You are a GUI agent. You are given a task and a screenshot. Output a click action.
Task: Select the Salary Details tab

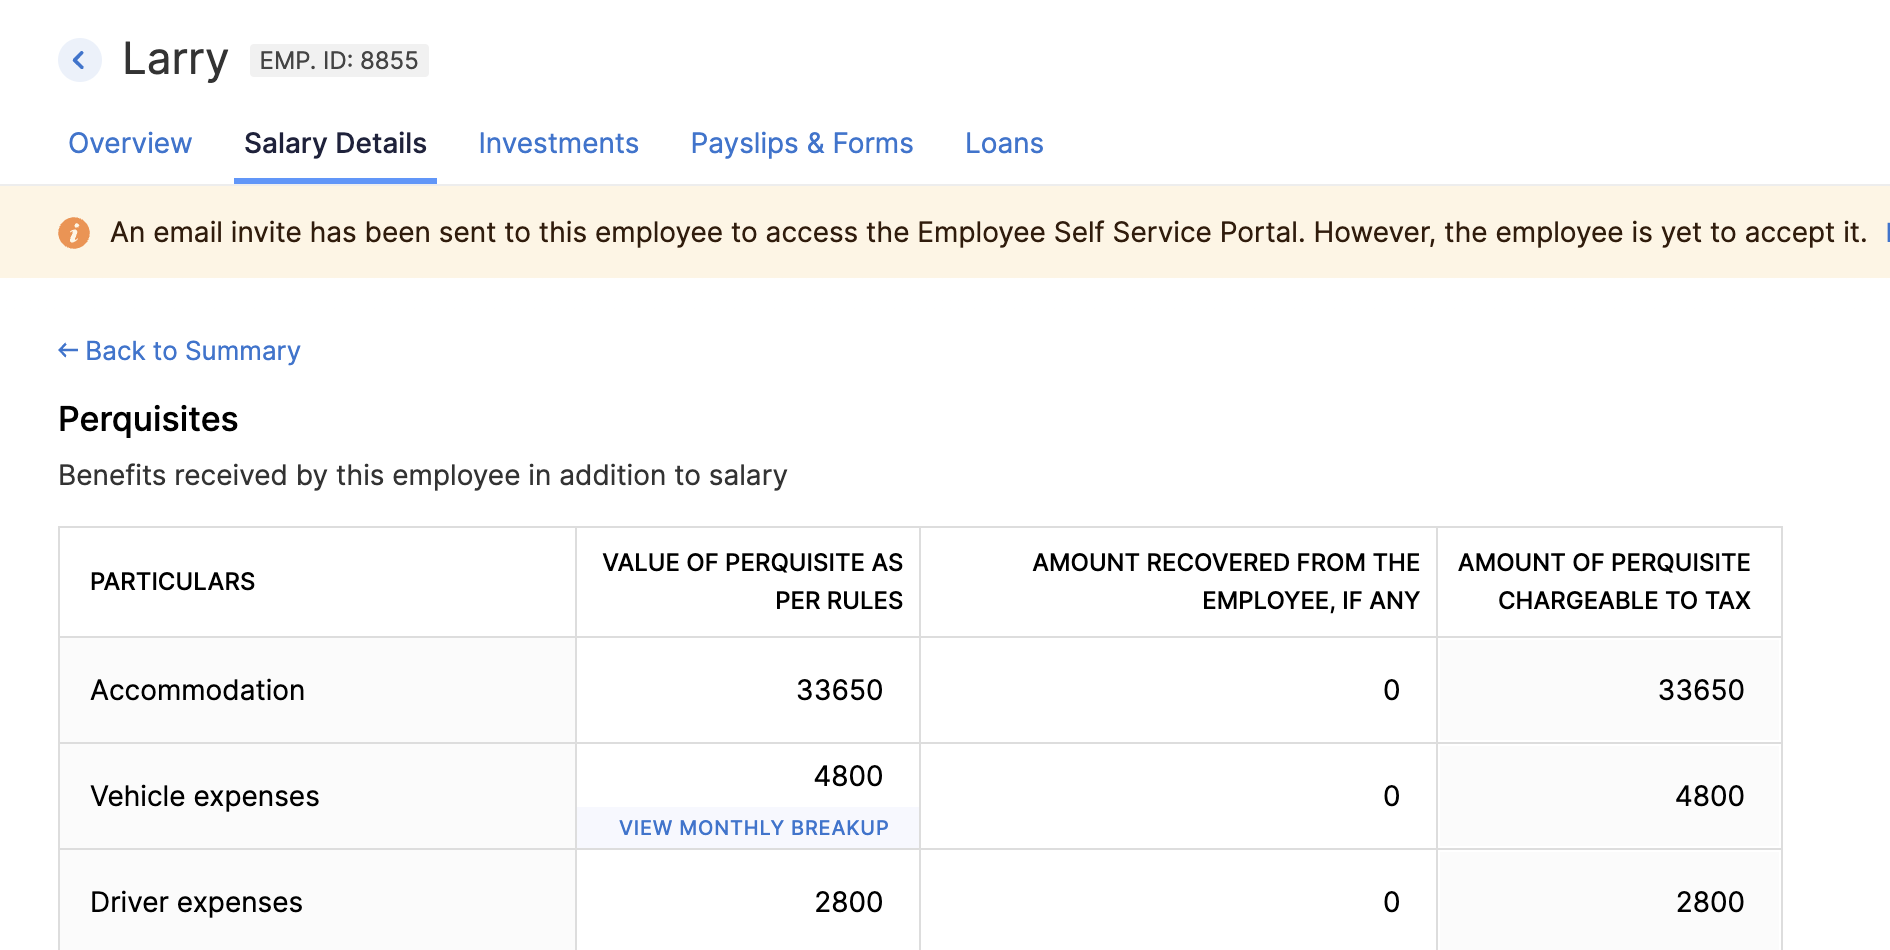click(x=335, y=144)
